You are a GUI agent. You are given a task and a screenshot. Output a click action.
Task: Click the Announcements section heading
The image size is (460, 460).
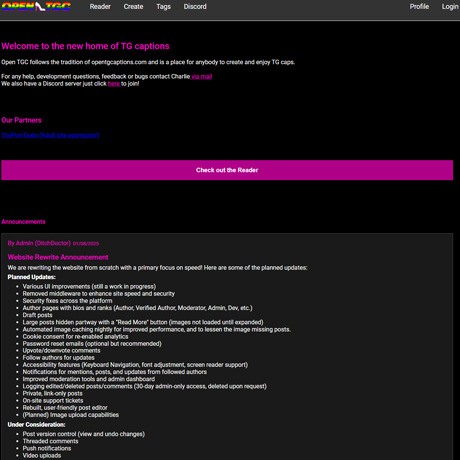(x=23, y=222)
